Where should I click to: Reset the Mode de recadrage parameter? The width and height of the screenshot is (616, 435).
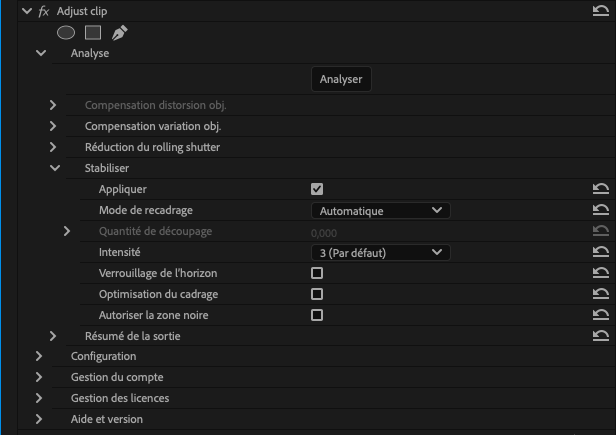point(600,210)
